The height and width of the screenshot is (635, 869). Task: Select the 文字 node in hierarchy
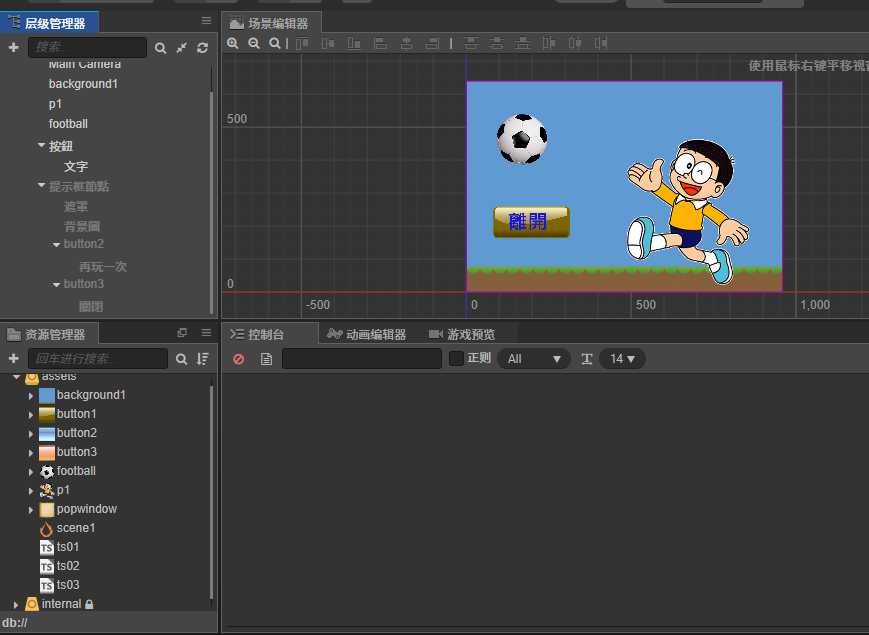coord(75,166)
